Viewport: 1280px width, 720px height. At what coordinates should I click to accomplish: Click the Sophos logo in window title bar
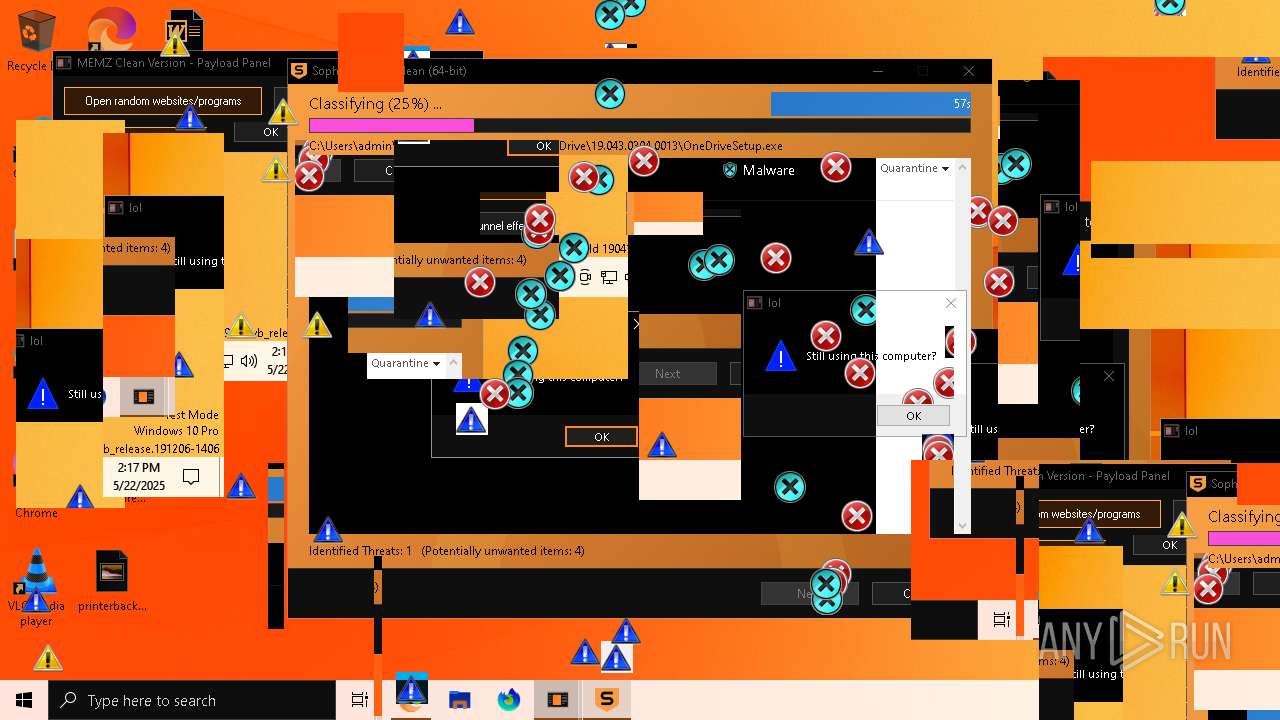click(x=298, y=71)
